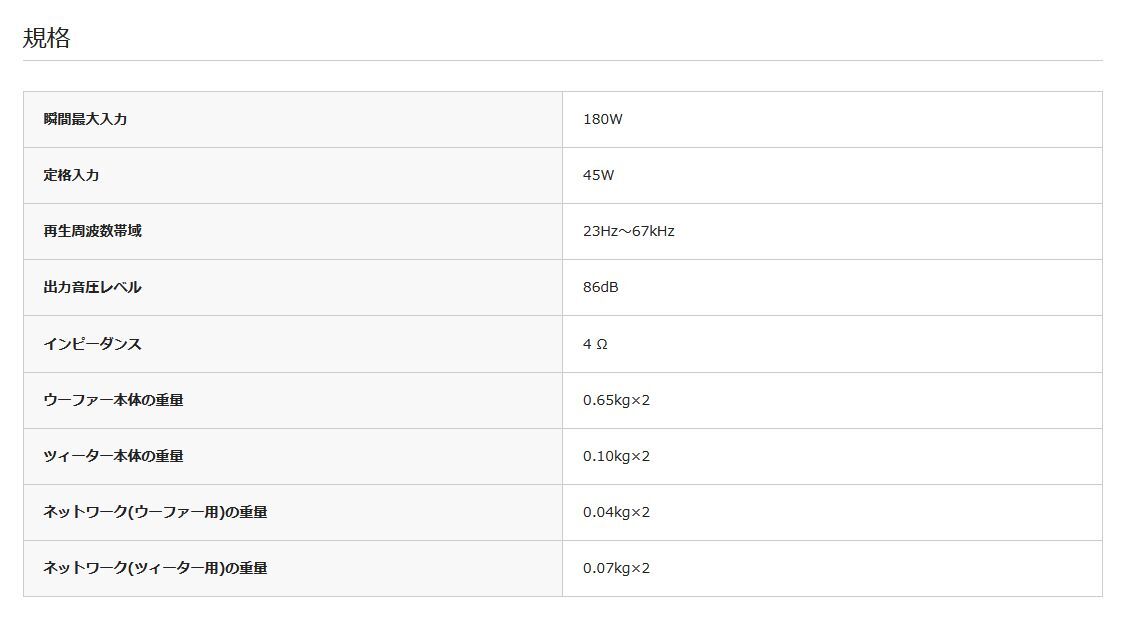Viewport: 1131px width, 632px height.
Task: Click the 出力音圧レベル label
Action: pyautogui.click(x=92, y=287)
